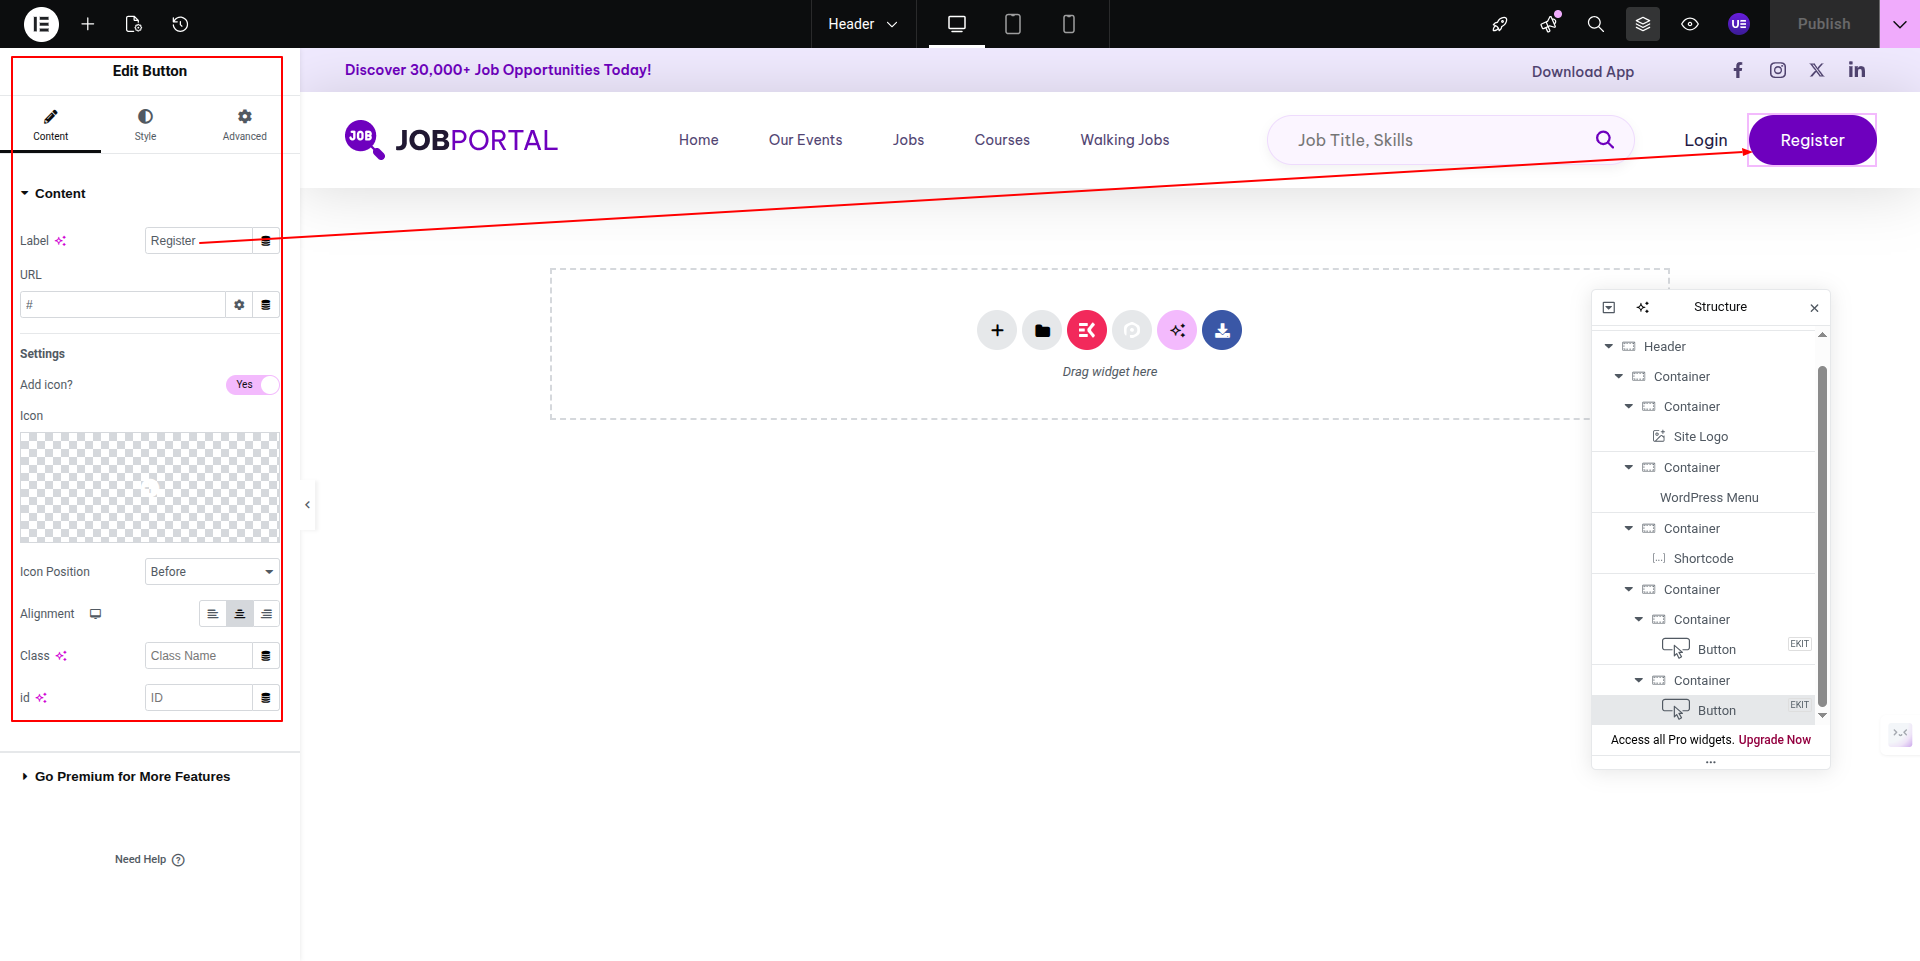Open the History clock icon
Screen dimensions: 1920x961
pyautogui.click(x=180, y=24)
